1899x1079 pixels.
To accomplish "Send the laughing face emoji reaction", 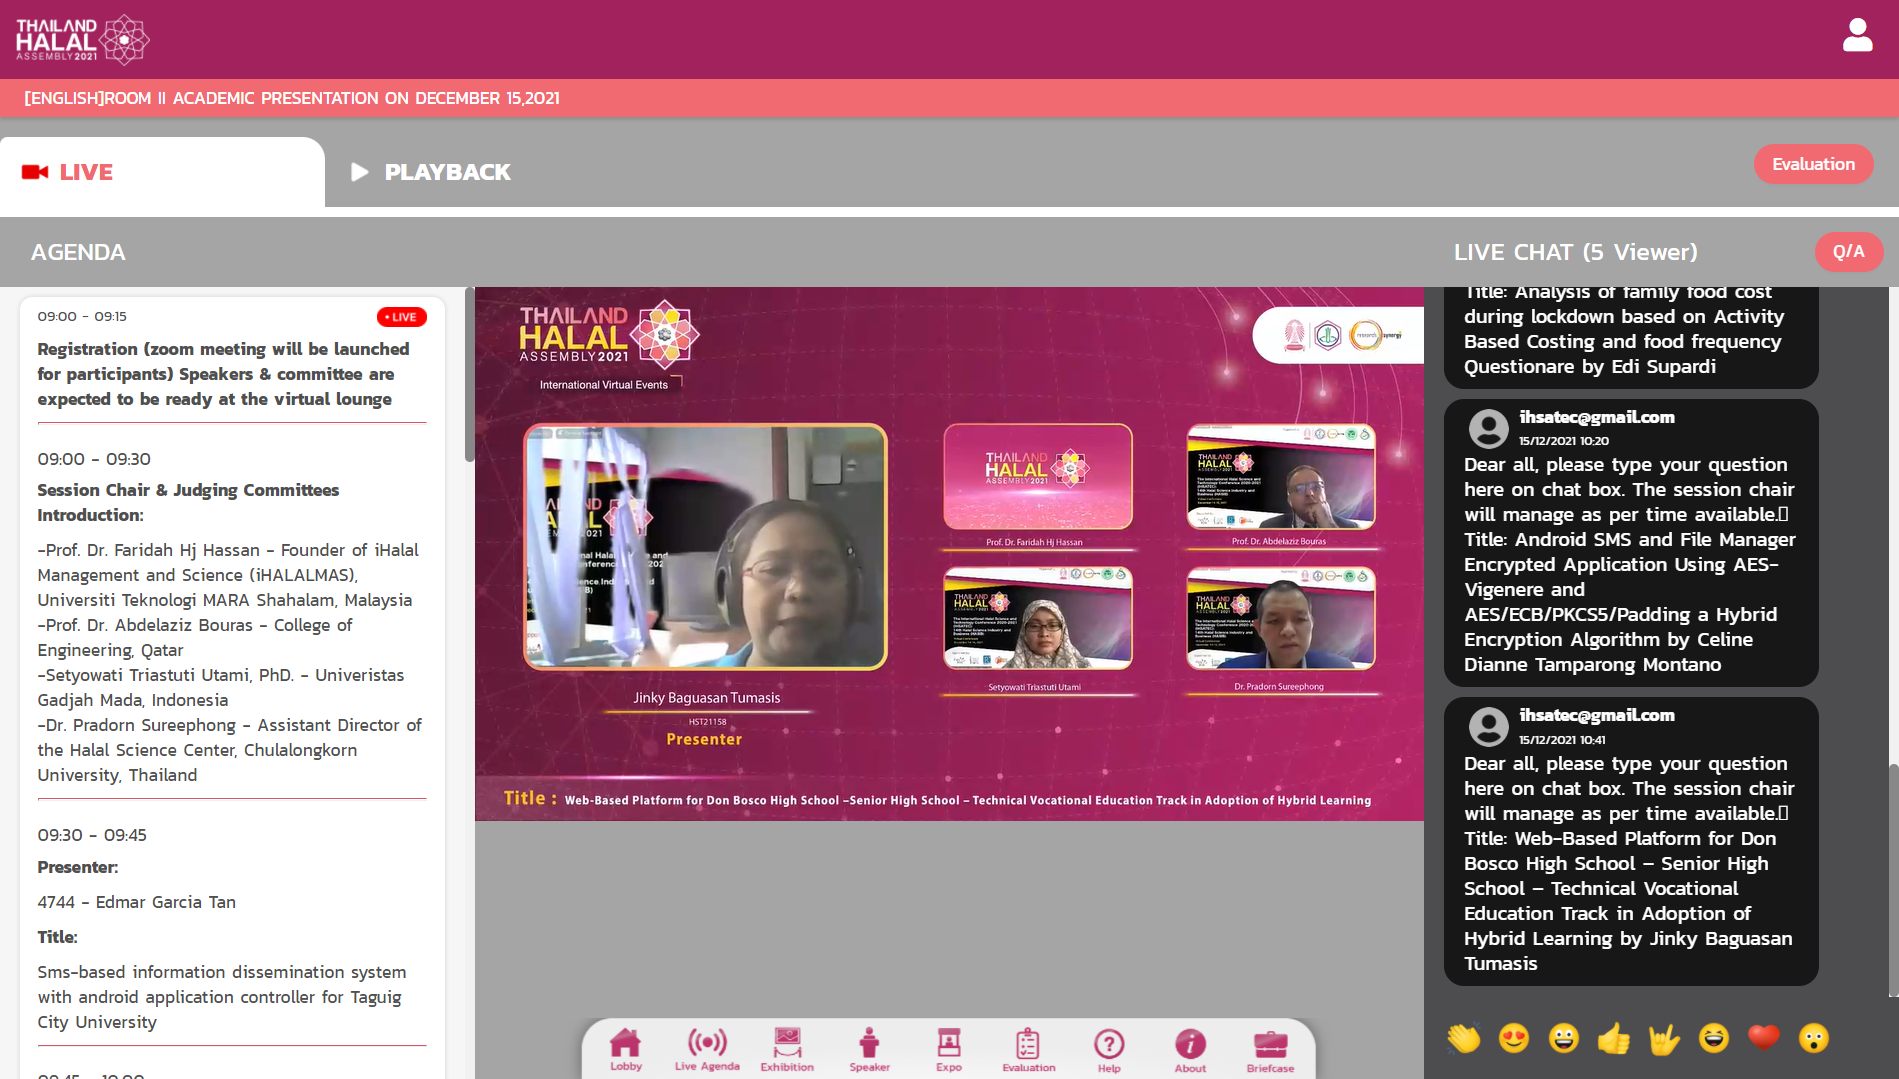I will pos(1714,1038).
